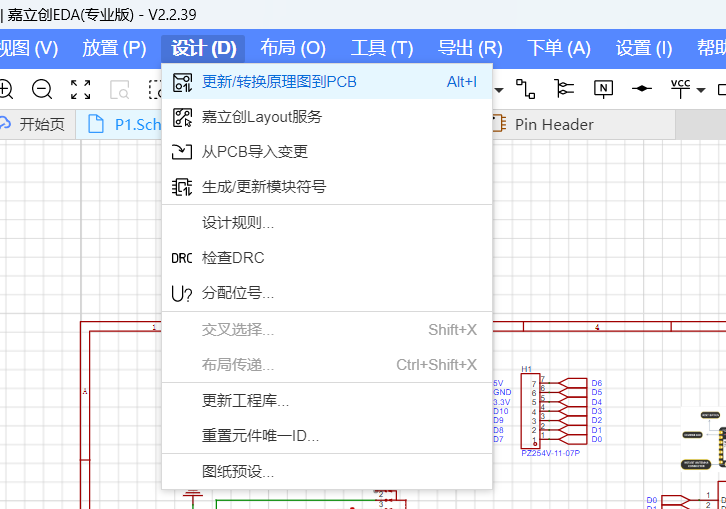This screenshot has height=509, width=726.
Task: Click the 嘉立创Layout服务 icon
Action: click(x=182, y=117)
